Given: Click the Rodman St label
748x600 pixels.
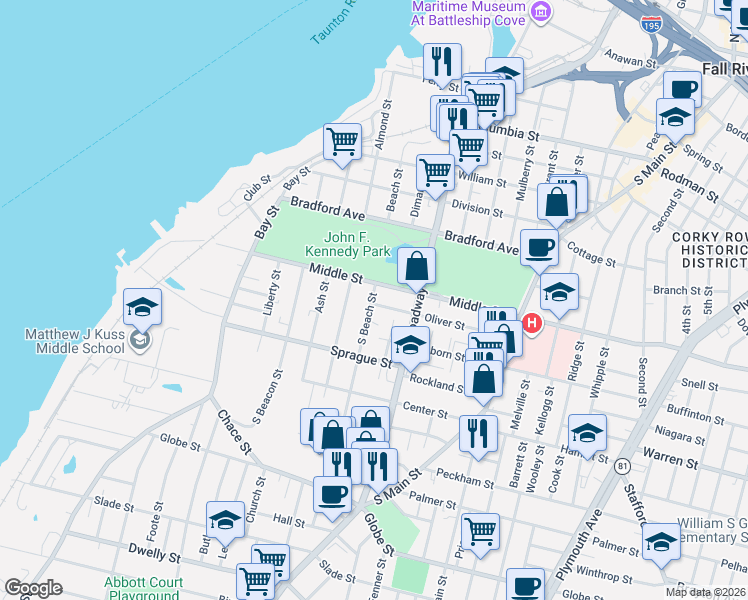Looking at the screenshot, I should pos(690,186).
